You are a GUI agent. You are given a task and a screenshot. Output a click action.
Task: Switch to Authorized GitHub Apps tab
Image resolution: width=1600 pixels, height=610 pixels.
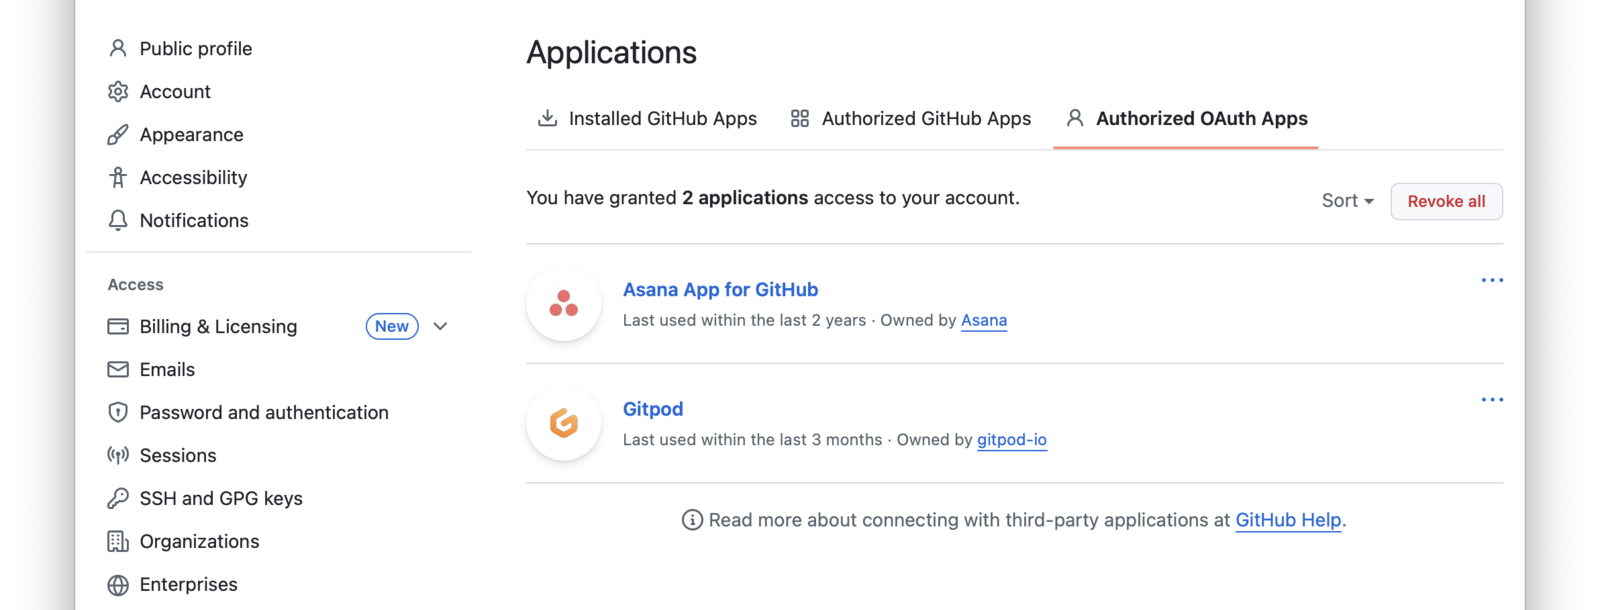pyautogui.click(x=911, y=119)
